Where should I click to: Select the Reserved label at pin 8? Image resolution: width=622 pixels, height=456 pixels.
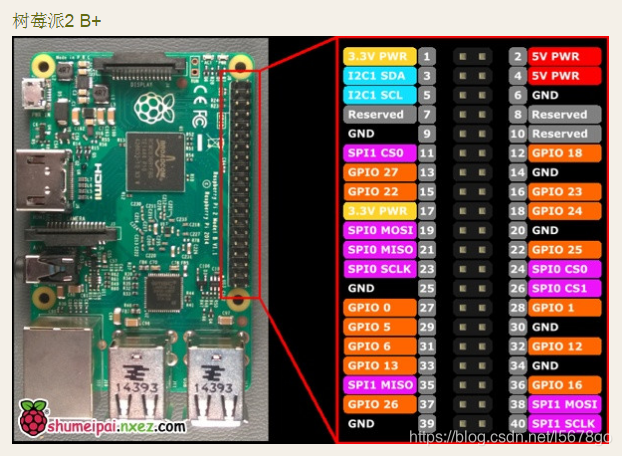[564, 115]
